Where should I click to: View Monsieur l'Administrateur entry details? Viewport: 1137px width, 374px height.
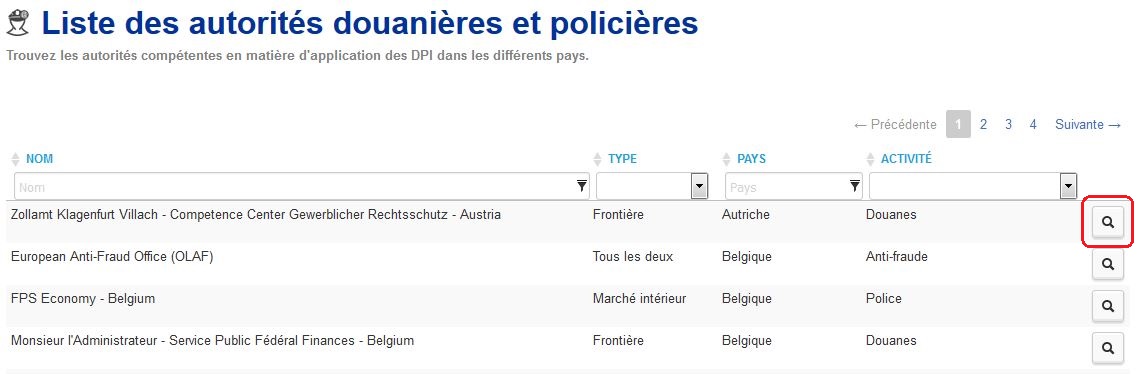[1107, 349]
